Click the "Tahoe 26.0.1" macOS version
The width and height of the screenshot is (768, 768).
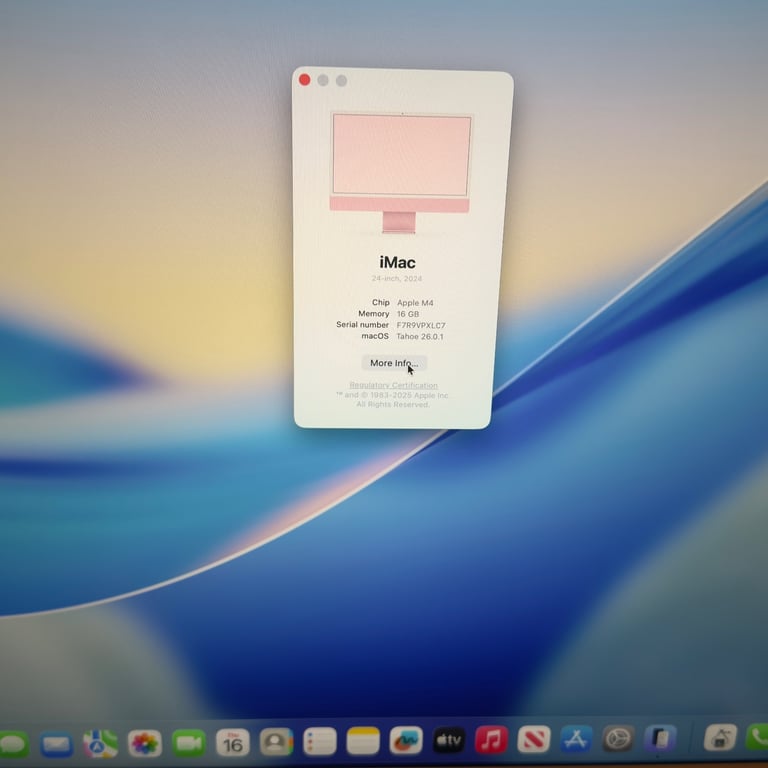pyautogui.click(x=420, y=336)
